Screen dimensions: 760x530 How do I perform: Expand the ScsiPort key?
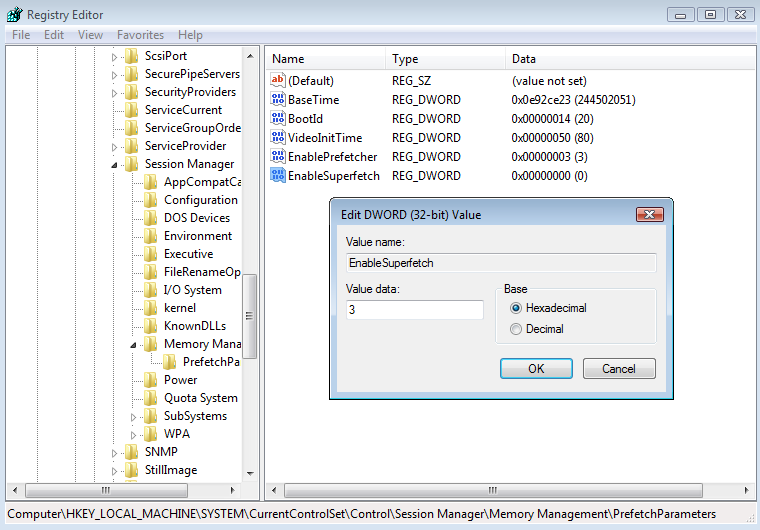pos(114,57)
